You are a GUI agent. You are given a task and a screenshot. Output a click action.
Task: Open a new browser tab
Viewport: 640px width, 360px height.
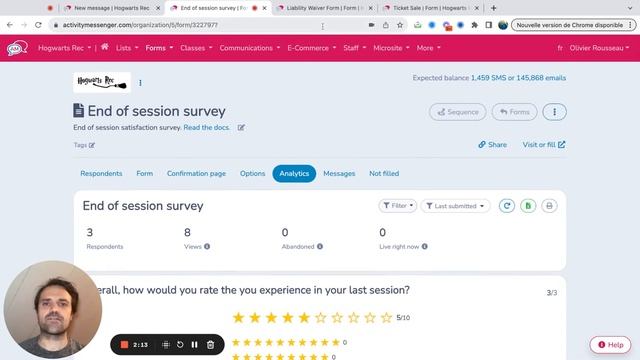493,8
